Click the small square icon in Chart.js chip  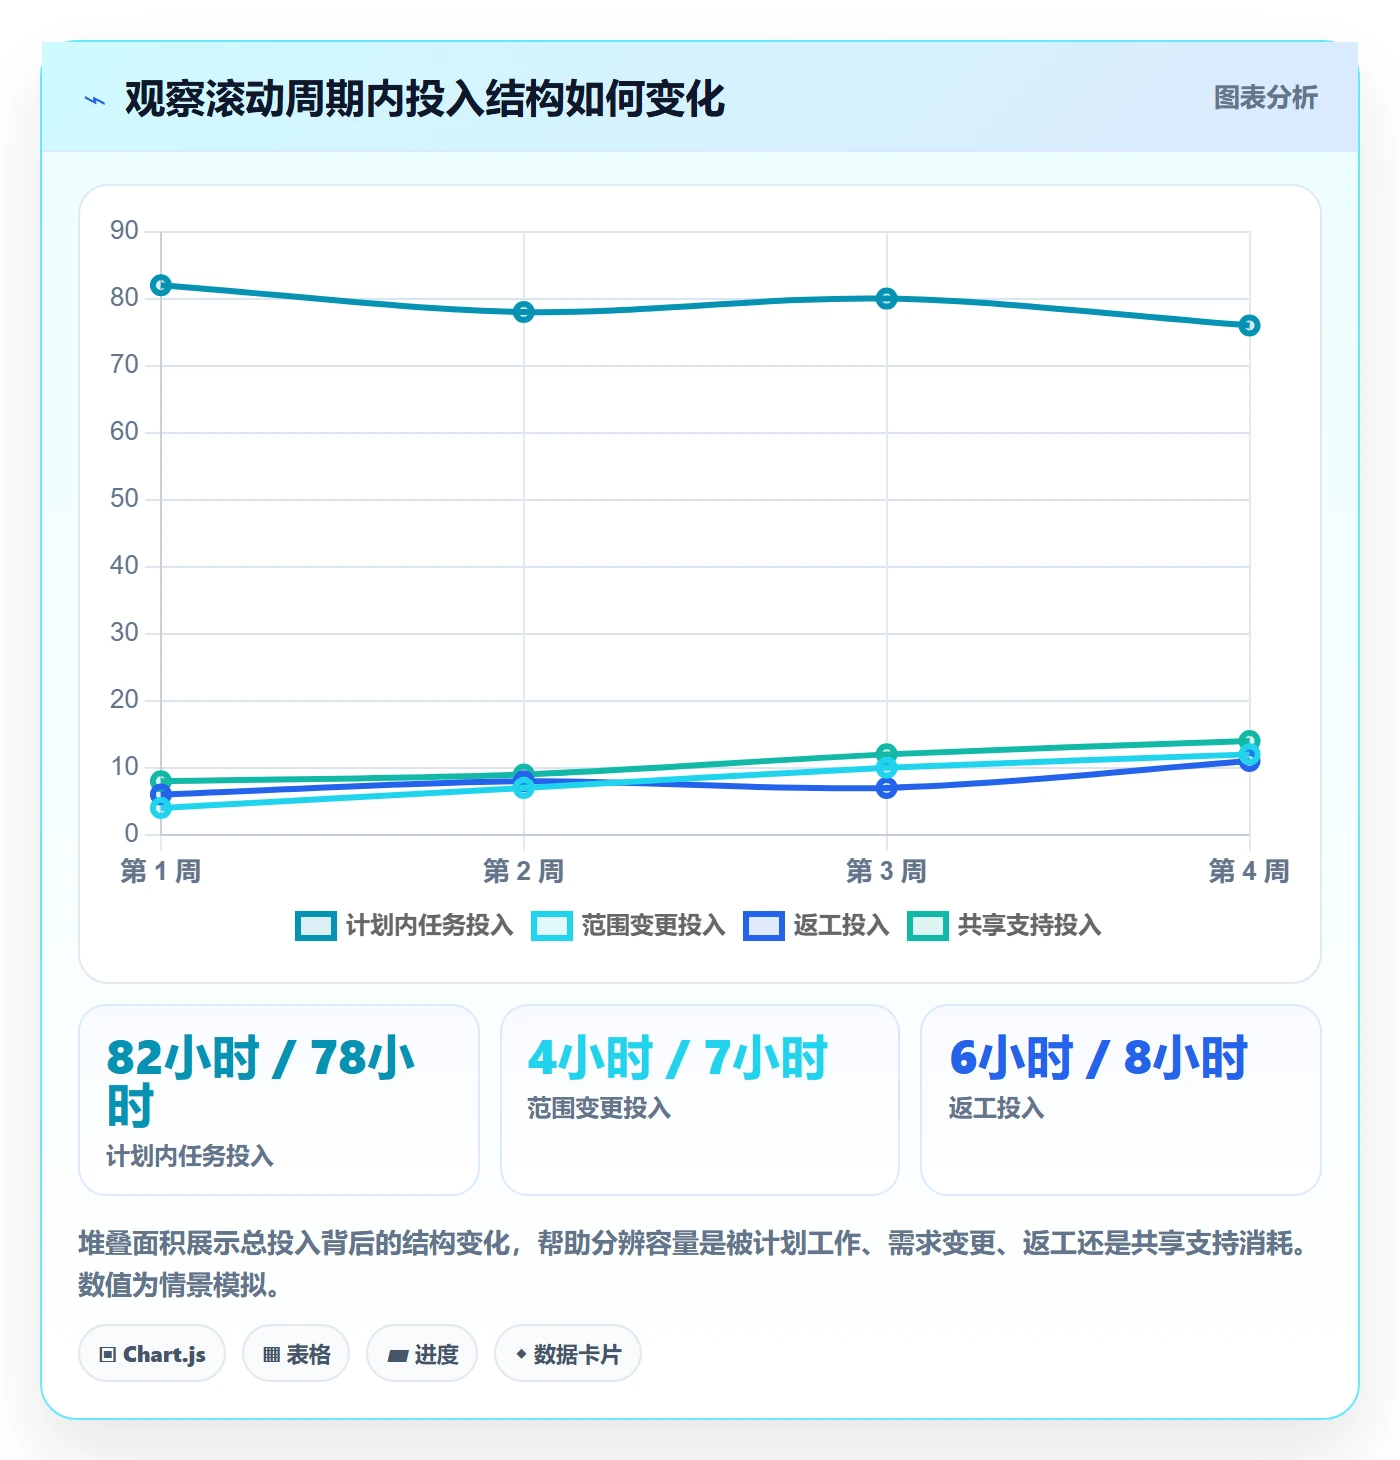pos(108,1355)
